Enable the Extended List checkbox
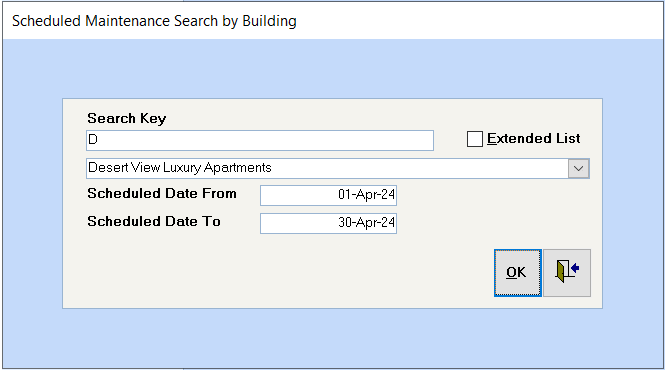The height and width of the screenshot is (370, 665). click(x=475, y=139)
